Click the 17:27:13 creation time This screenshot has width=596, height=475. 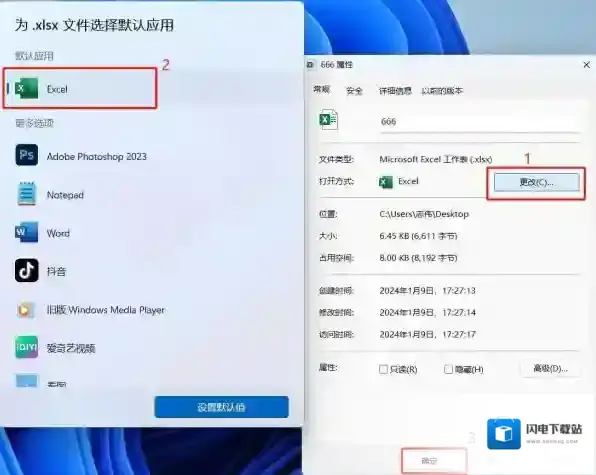pyautogui.click(x=459, y=291)
